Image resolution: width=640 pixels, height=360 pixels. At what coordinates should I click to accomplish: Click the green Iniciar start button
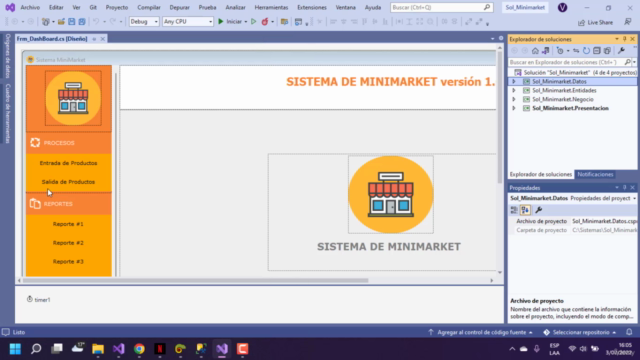(230, 22)
